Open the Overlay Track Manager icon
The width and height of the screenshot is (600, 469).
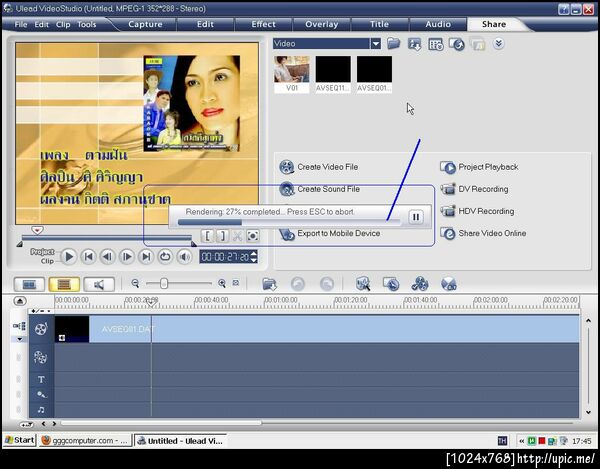coord(420,284)
